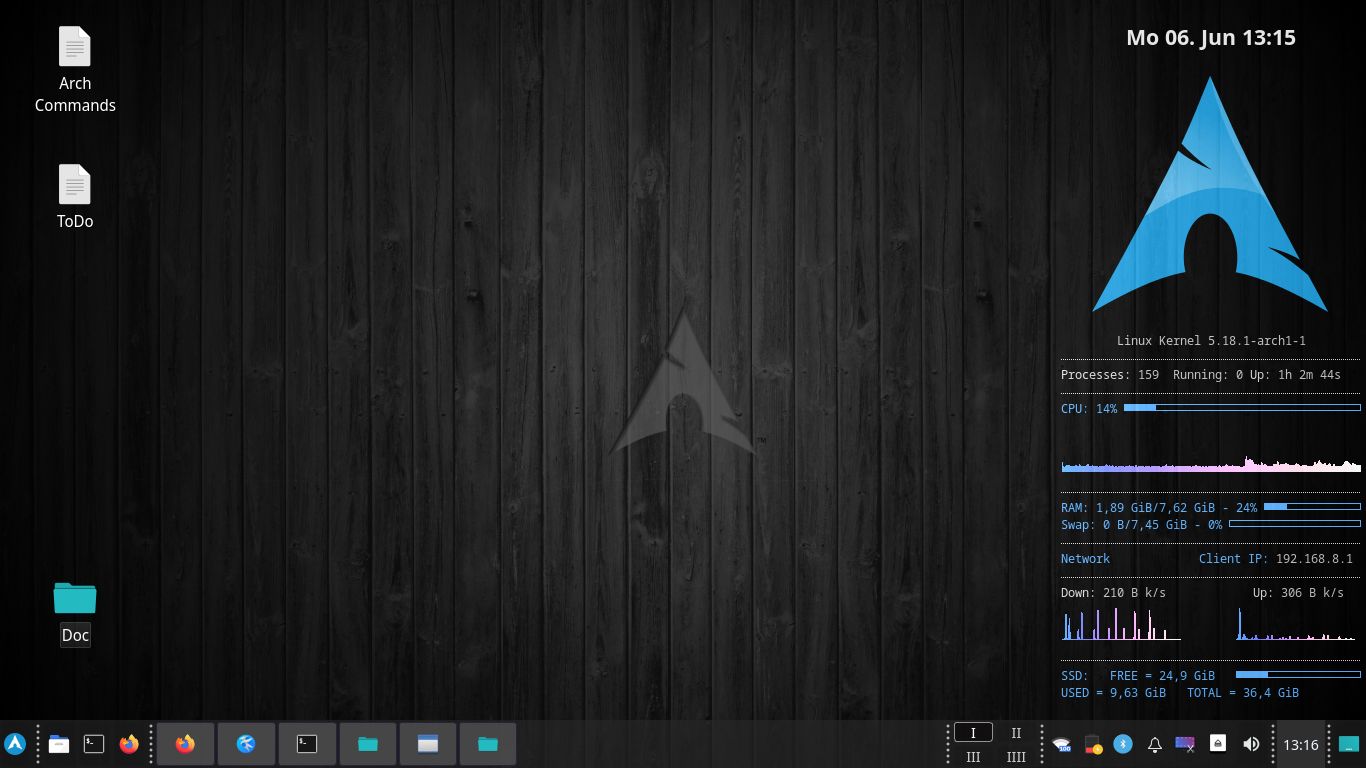Select the ToDo desktop file
This screenshot has width=1366, height=768.
click(75, 197)
